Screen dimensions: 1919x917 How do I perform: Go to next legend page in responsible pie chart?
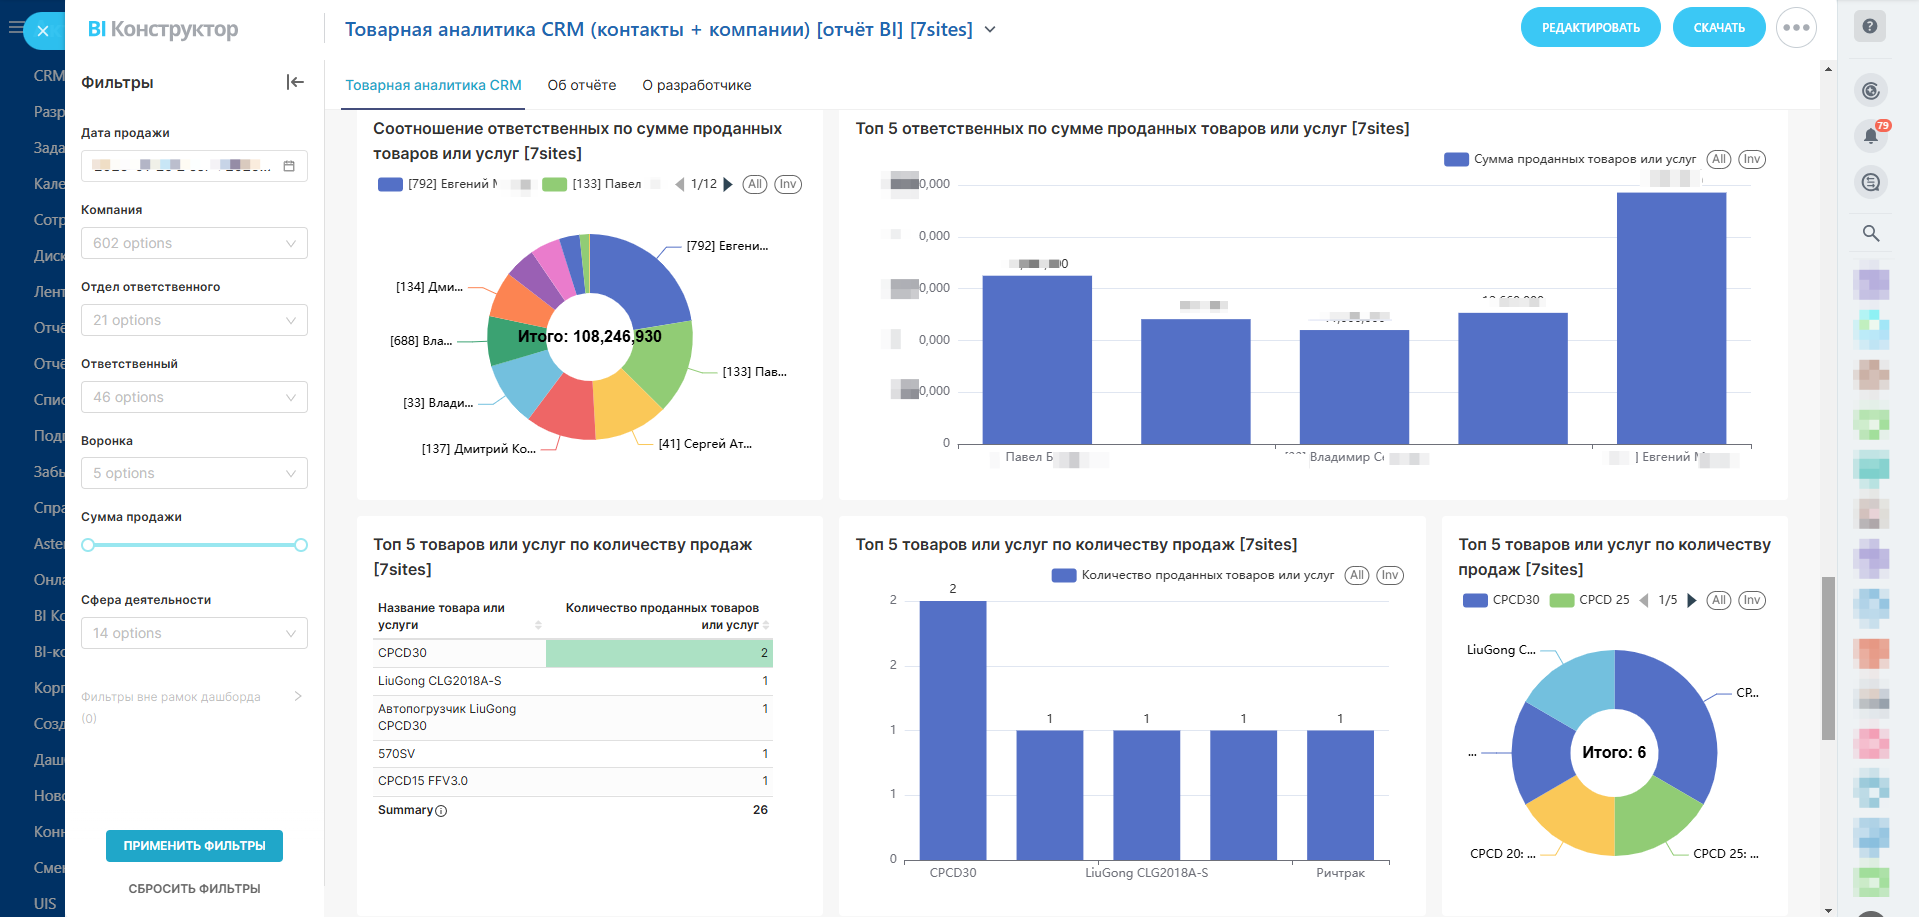click(x=728, y=184)
